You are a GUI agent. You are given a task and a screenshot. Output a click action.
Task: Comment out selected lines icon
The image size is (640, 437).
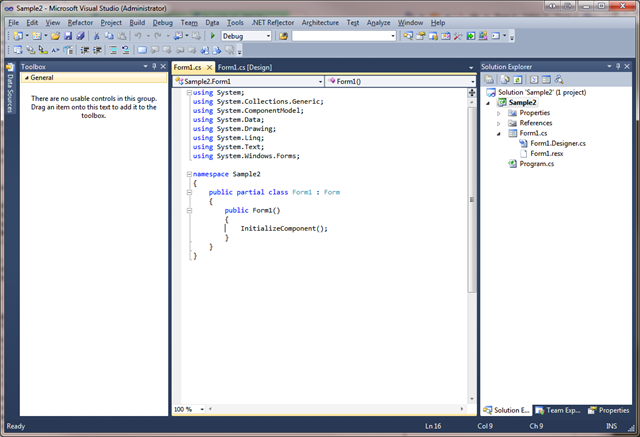[113, 50]
